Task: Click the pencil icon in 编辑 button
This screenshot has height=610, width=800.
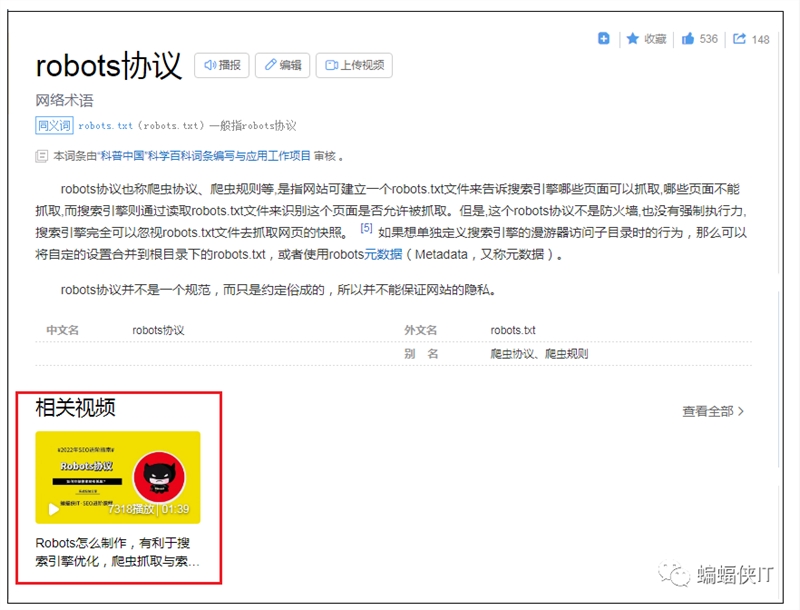Action: click(x=270, y=65)
